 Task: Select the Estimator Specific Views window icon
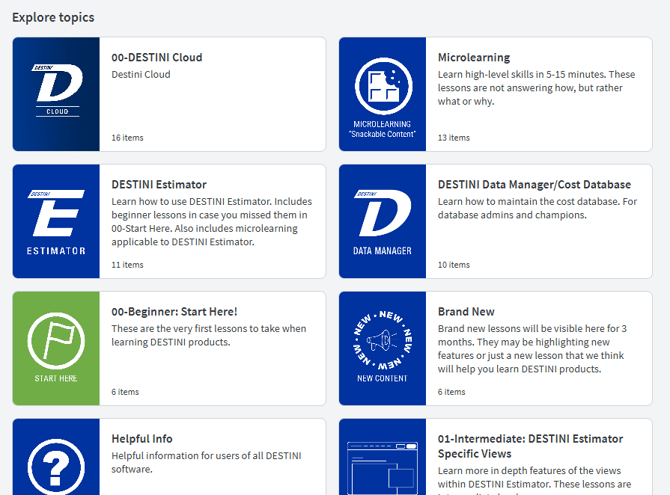(382, 465)
